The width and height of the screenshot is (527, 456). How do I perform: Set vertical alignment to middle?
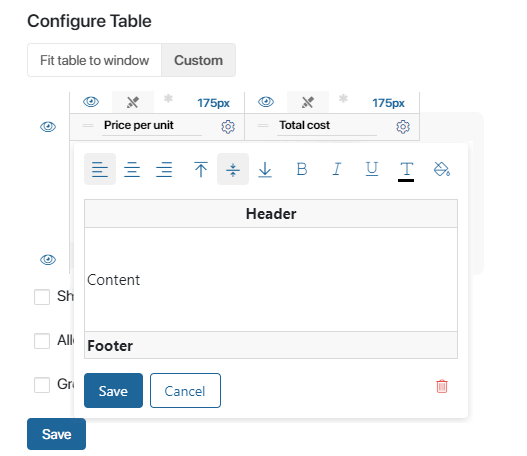pos(233,169)
